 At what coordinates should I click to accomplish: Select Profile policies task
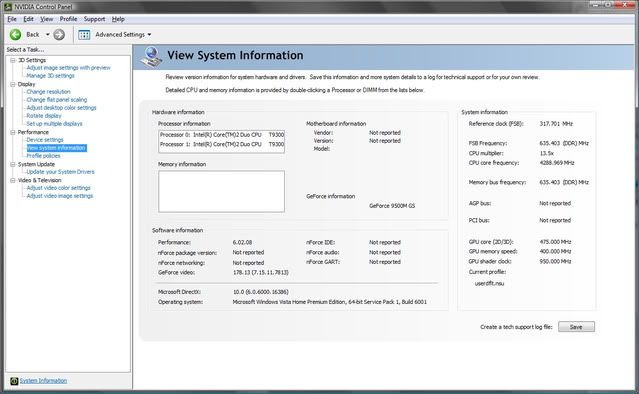(x=43, y=156)
